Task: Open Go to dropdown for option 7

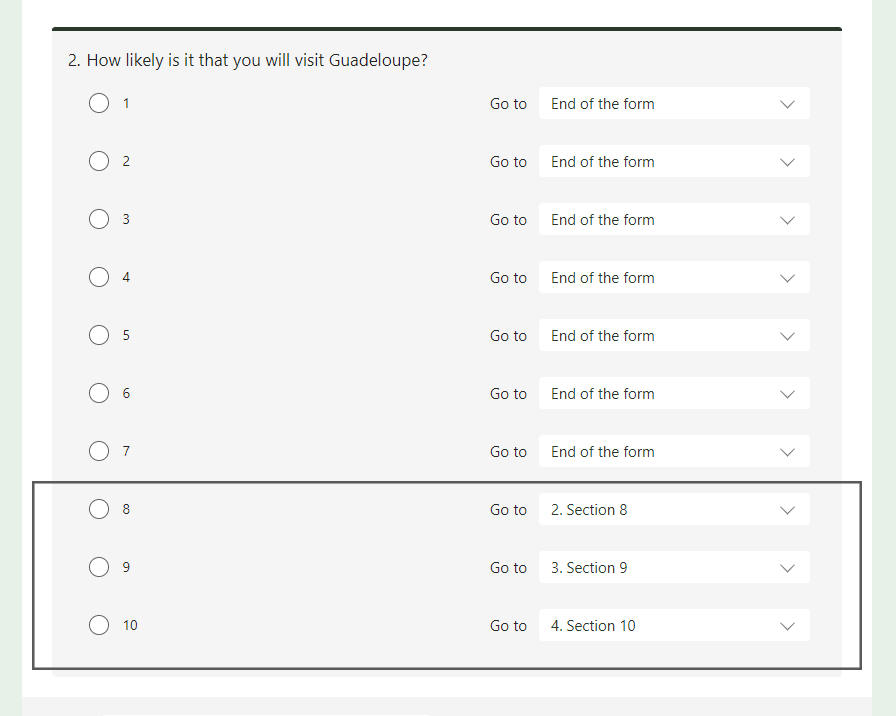Action: [x=673, y=451]
